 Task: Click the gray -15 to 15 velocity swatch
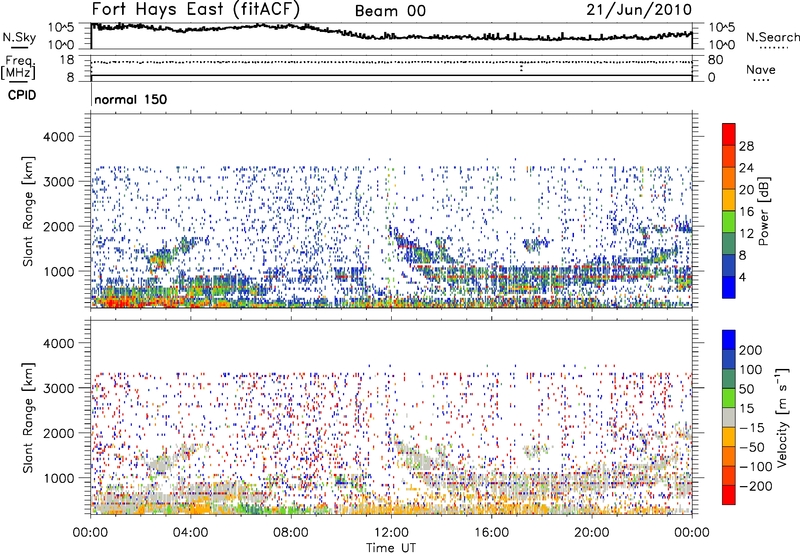[729, 417]
